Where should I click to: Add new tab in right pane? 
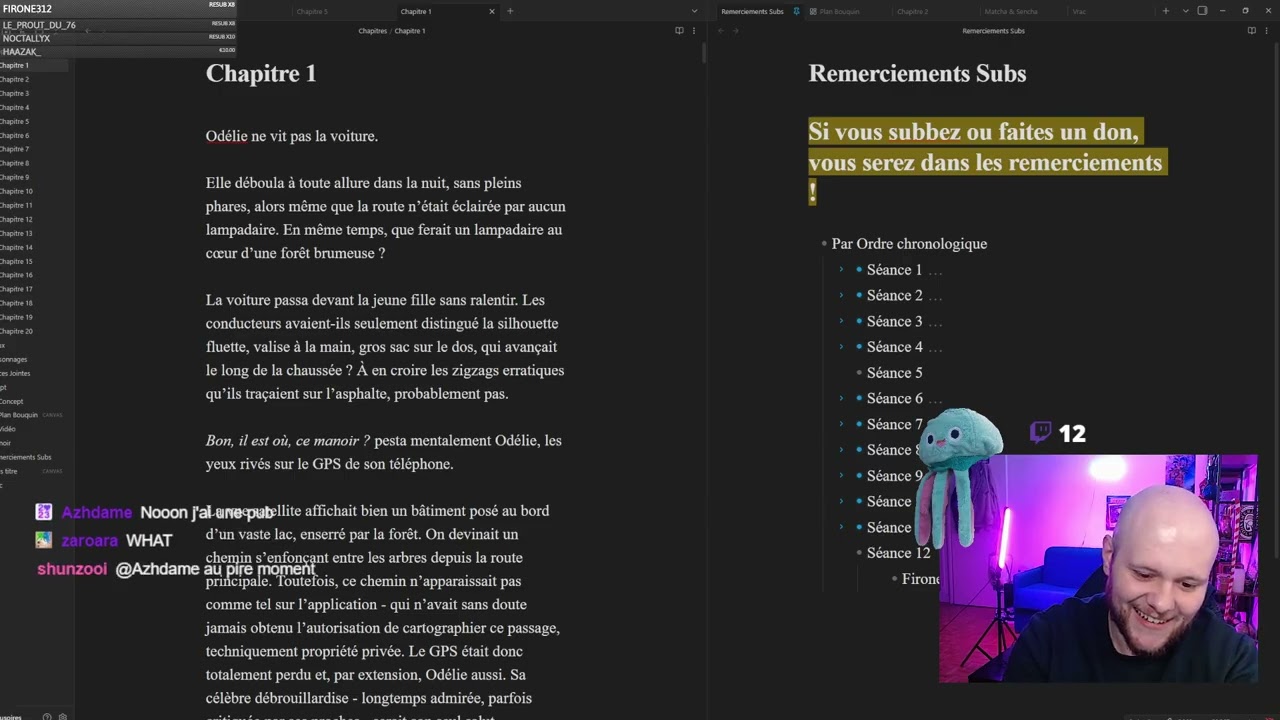[x=1165, y=11]
